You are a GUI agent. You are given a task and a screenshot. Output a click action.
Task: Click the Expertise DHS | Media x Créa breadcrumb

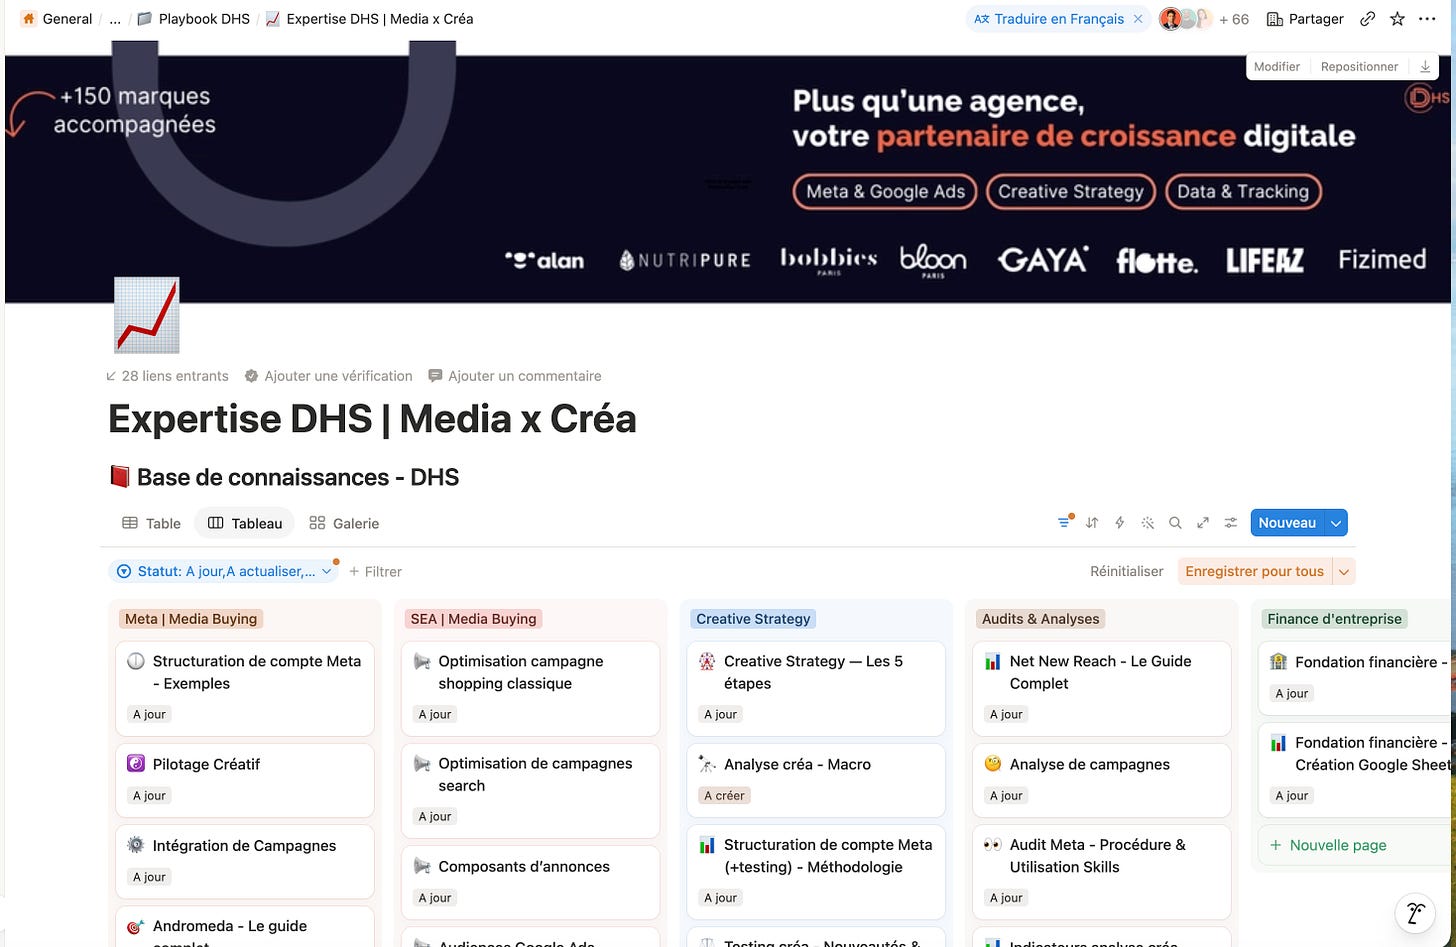370,19
